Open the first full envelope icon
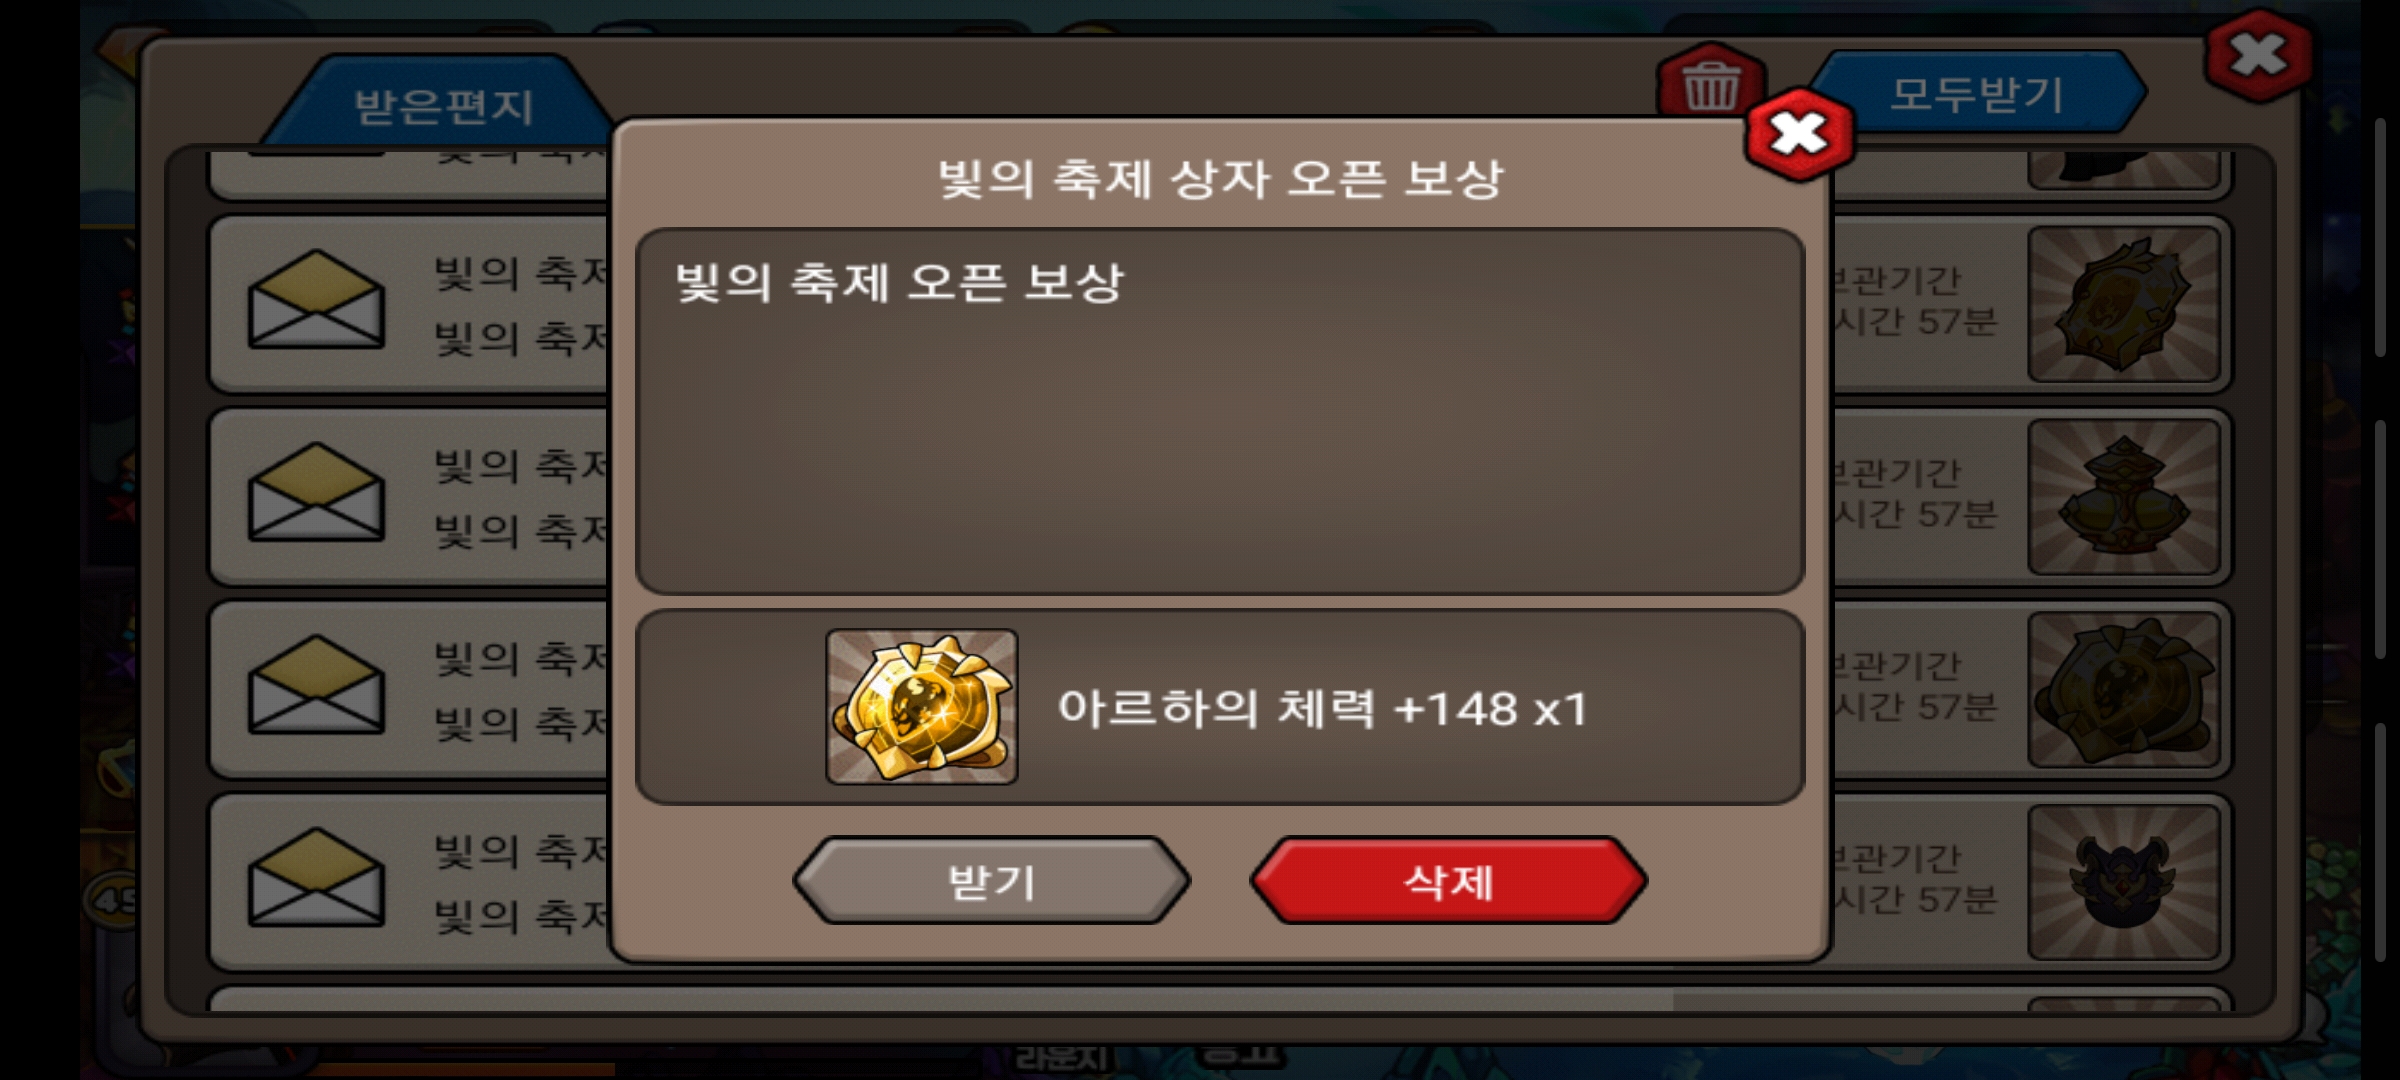This screenshot has height=1080, width=2400. [316, 300]
